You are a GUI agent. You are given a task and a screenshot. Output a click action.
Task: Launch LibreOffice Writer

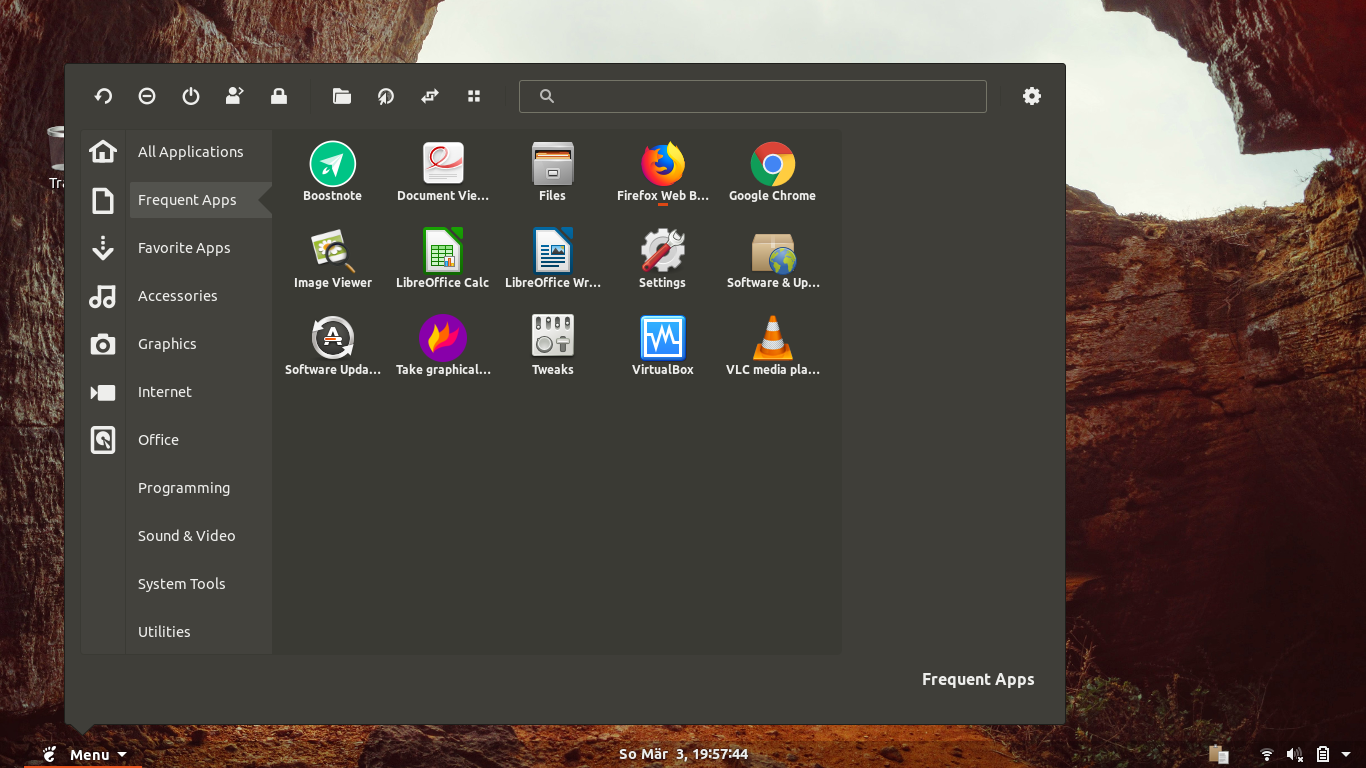[x=553, y=260]
